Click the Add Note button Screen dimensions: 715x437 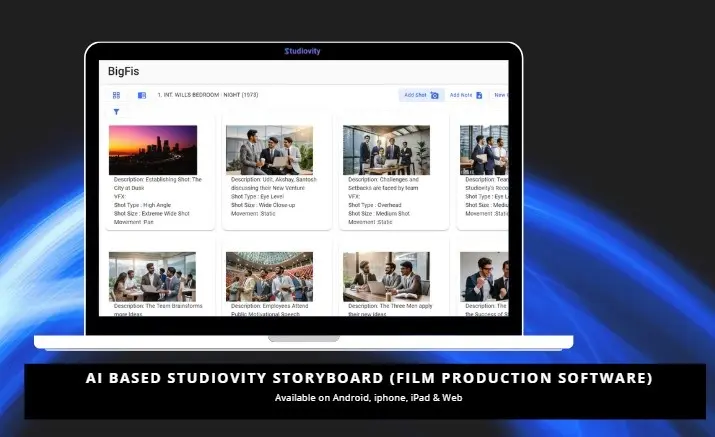[466, 95]
